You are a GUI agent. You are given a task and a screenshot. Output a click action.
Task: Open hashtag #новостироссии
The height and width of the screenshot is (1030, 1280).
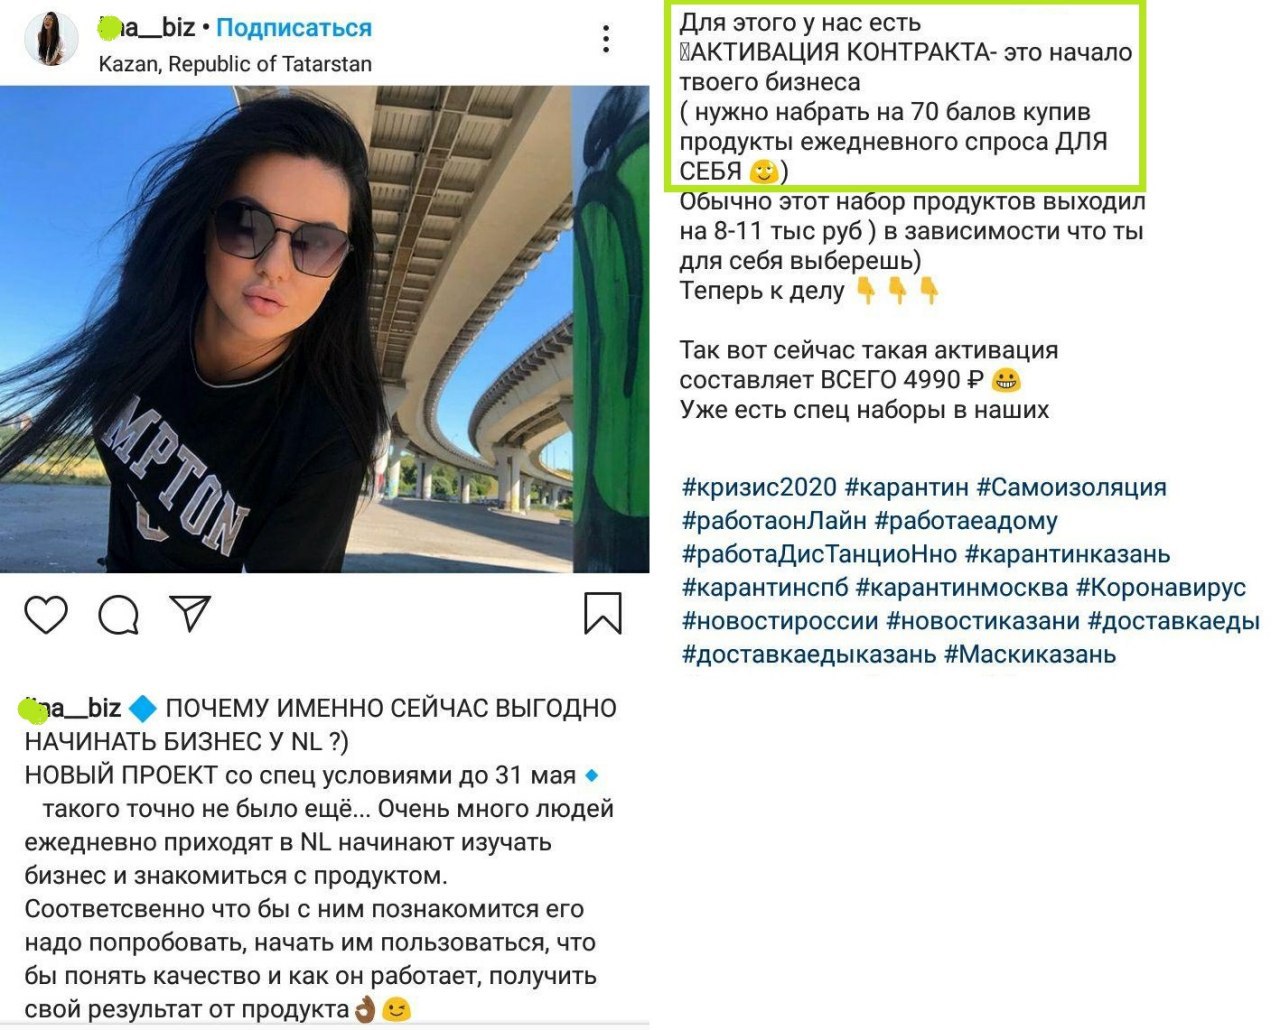click(780, 621)
